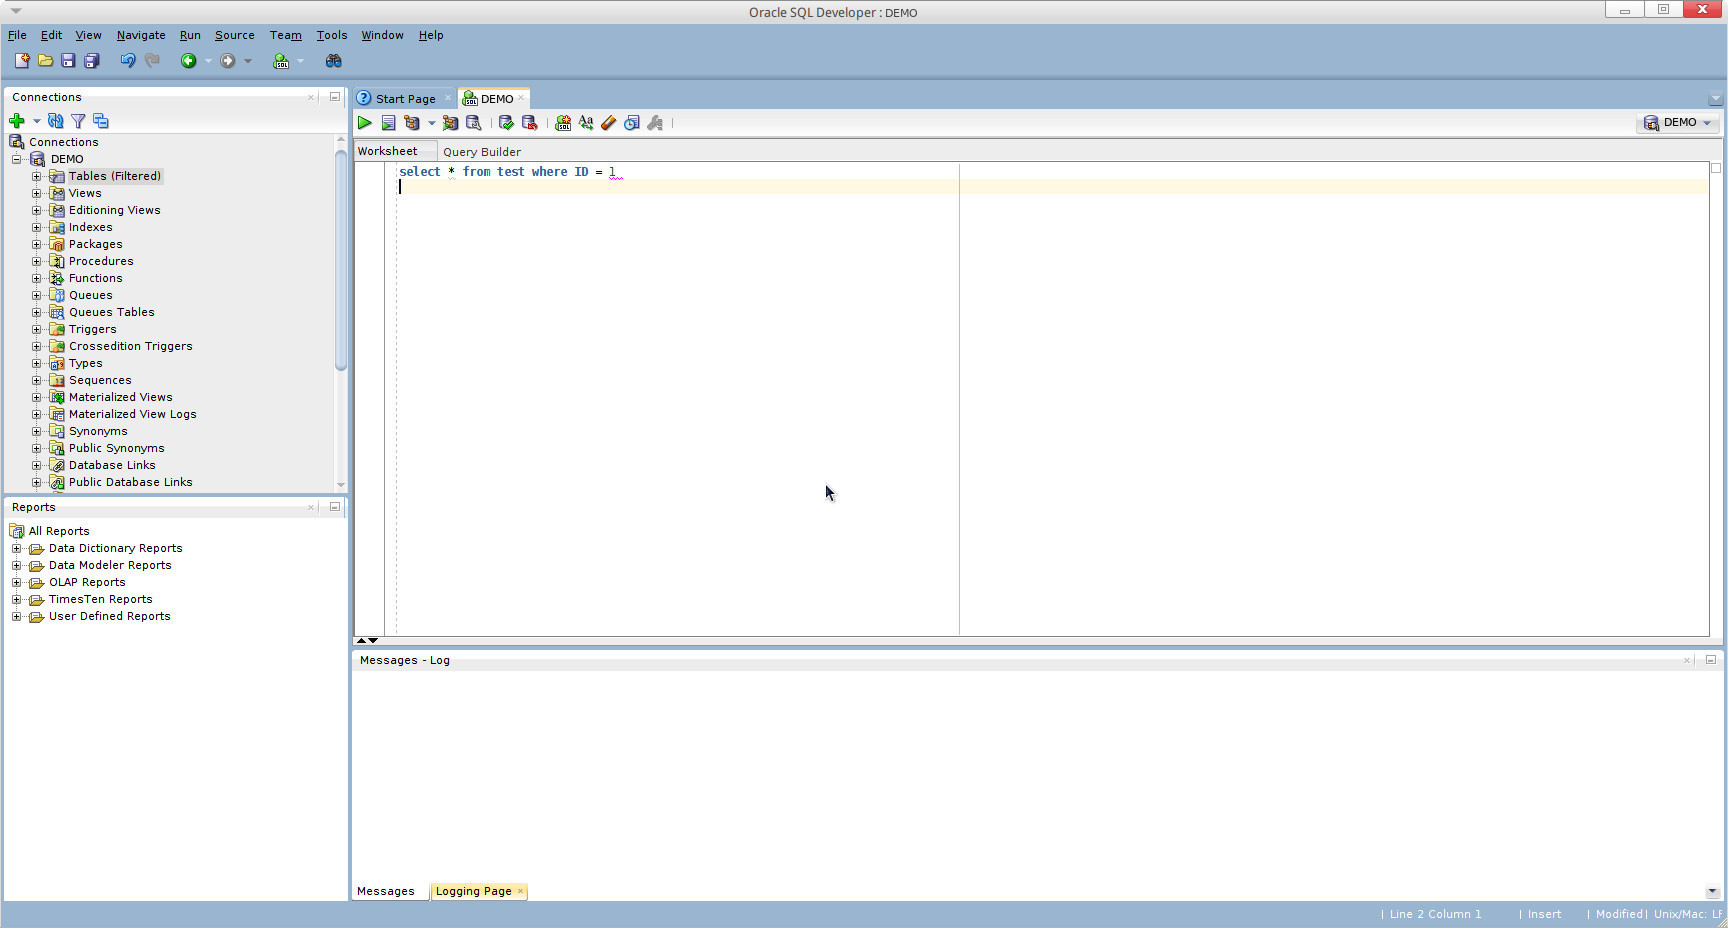Click the Clear eraser icon
Viewport: 1728px width, 928px height.
pyautogui.click(x=608, y=123)
